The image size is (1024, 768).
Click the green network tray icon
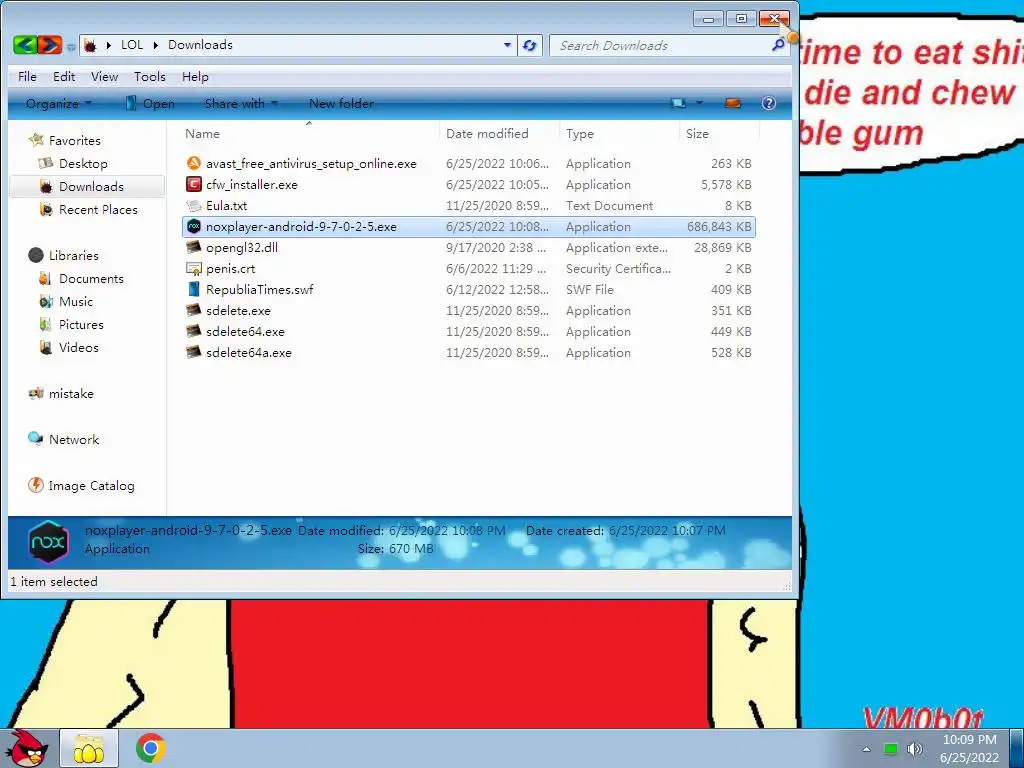coord(890,748)
